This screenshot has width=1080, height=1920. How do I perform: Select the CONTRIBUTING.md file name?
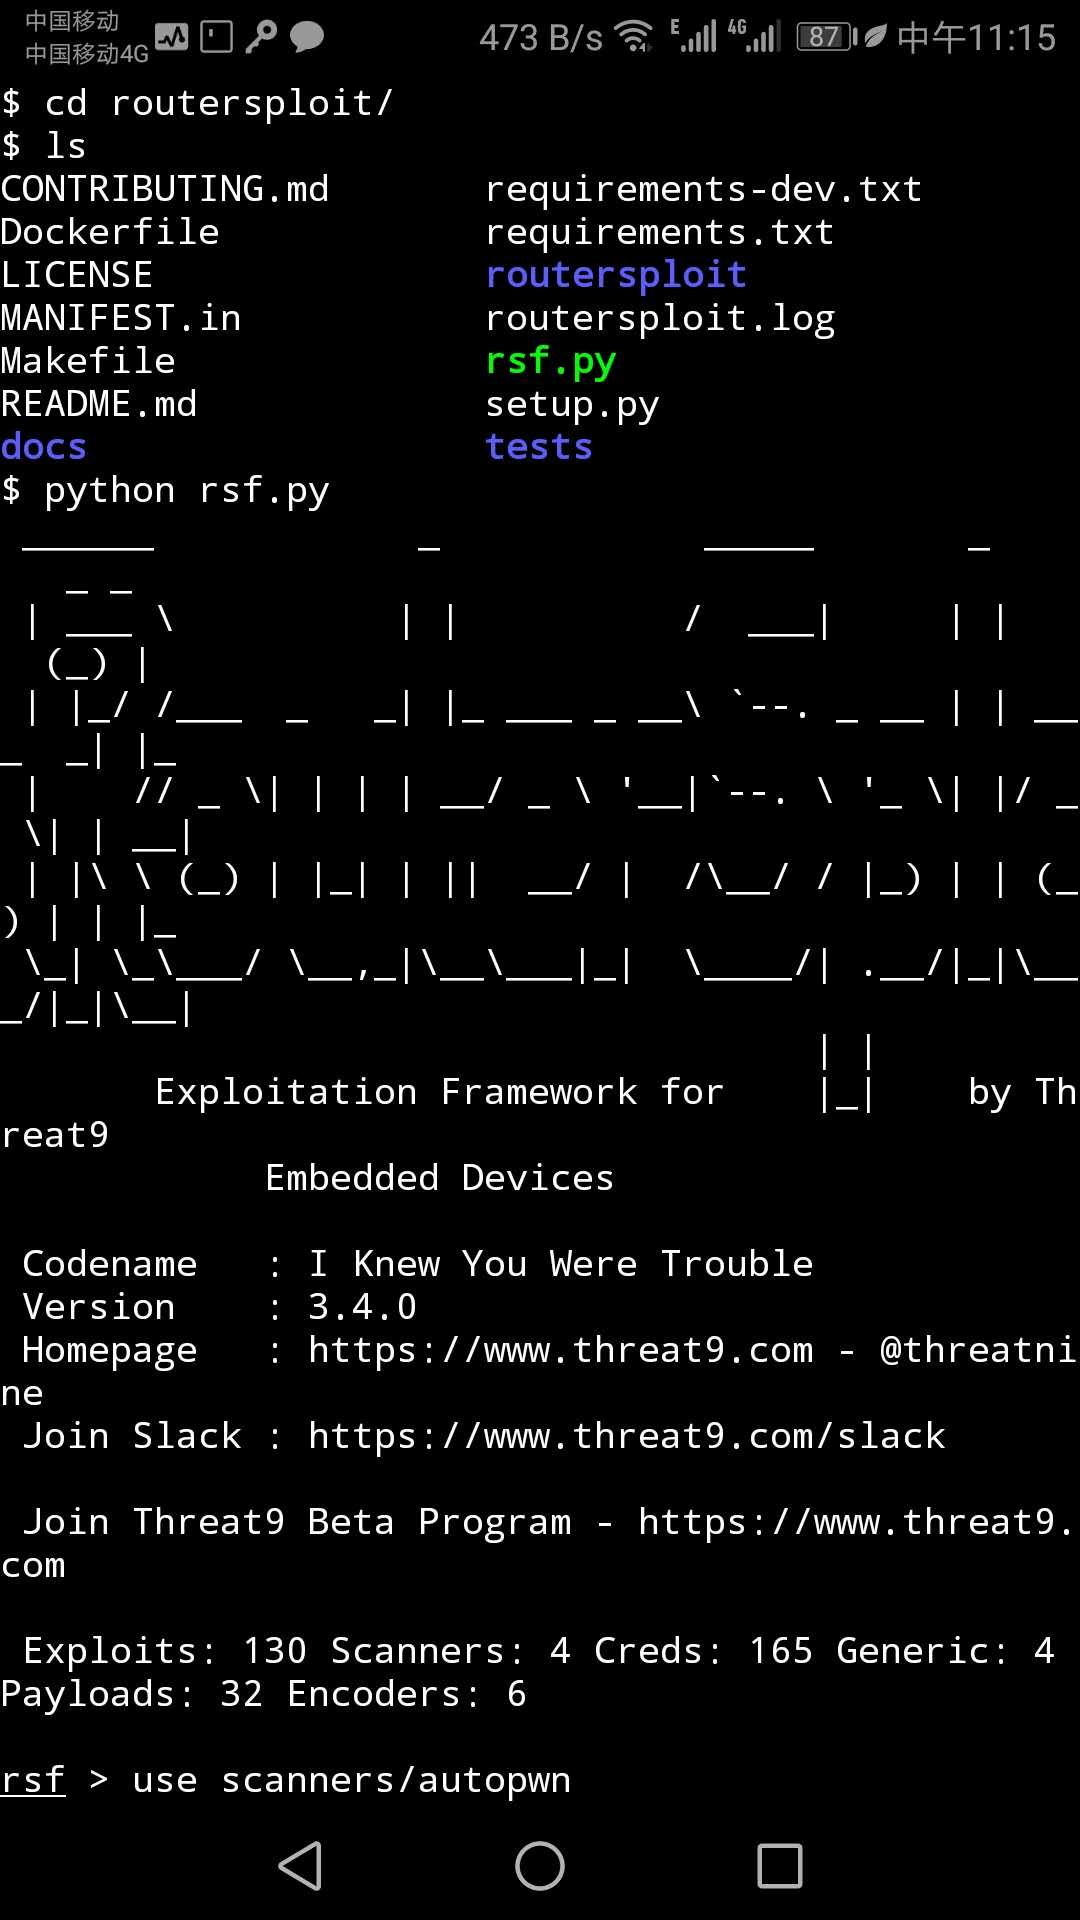(164, 189)
